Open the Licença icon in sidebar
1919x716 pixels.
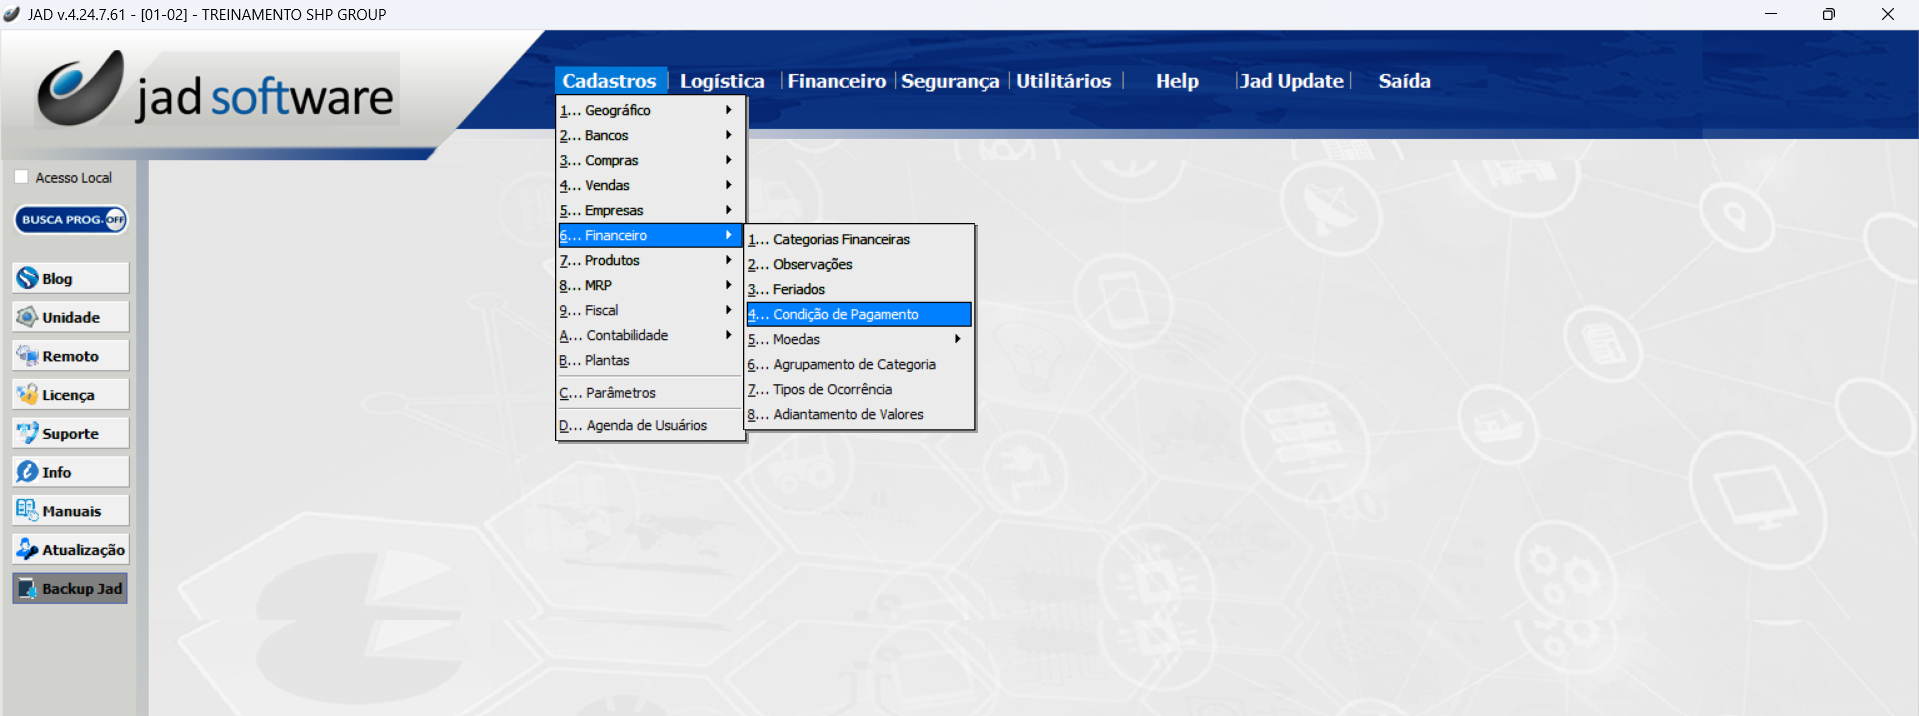point(28,395)
